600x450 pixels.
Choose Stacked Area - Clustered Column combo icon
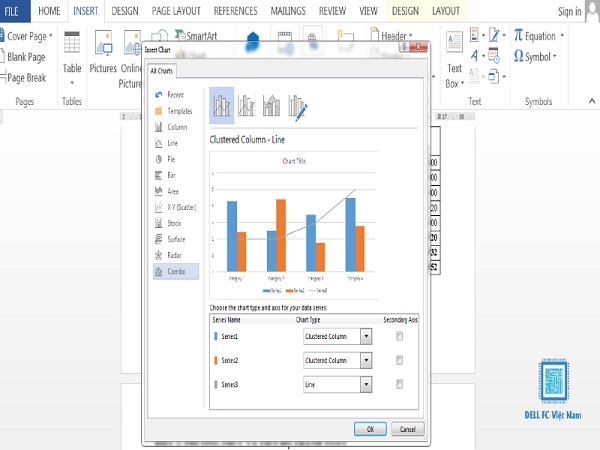[271, 105]
